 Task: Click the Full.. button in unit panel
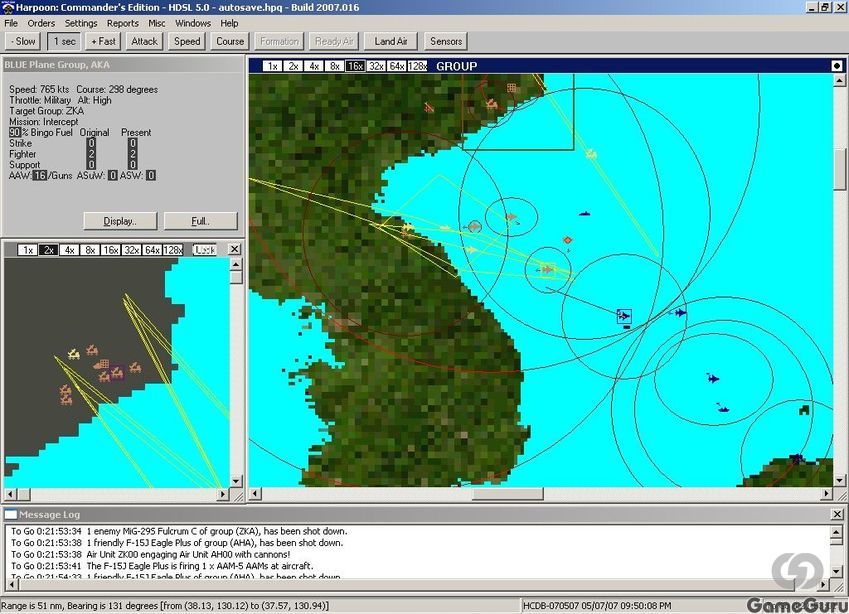tap(200, 221)
